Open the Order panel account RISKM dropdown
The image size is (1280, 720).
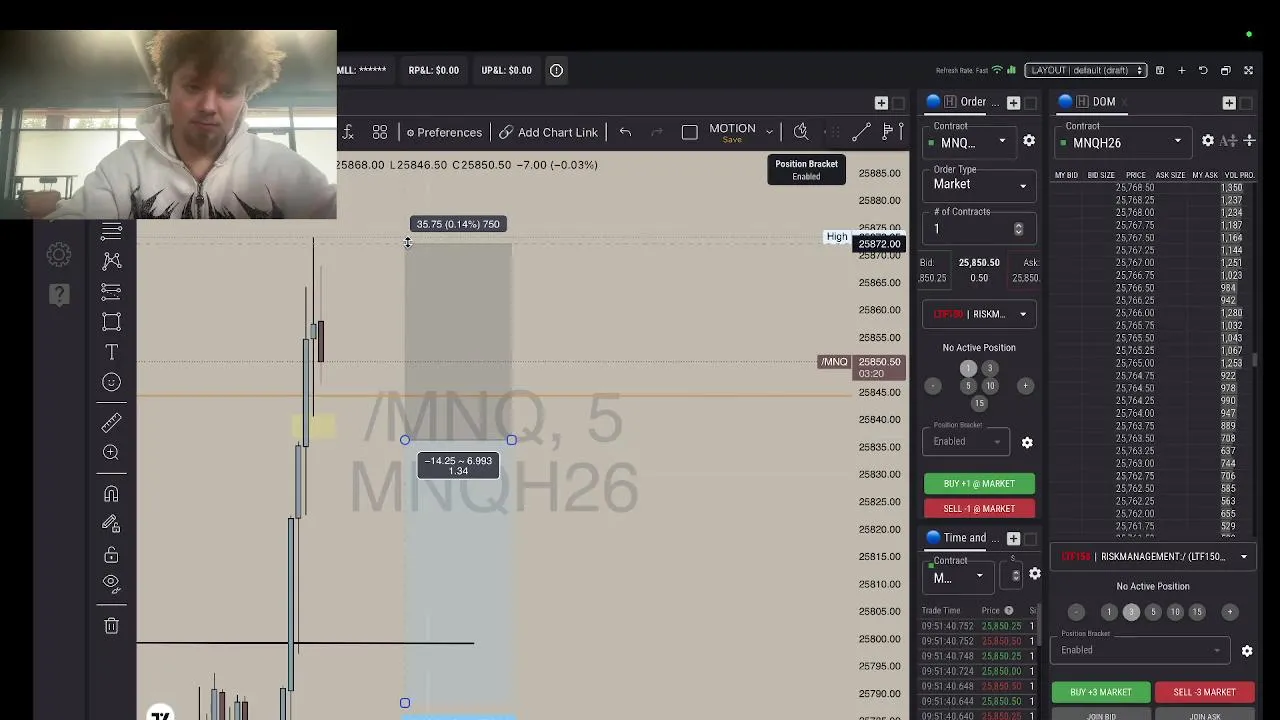coord(980,314)
